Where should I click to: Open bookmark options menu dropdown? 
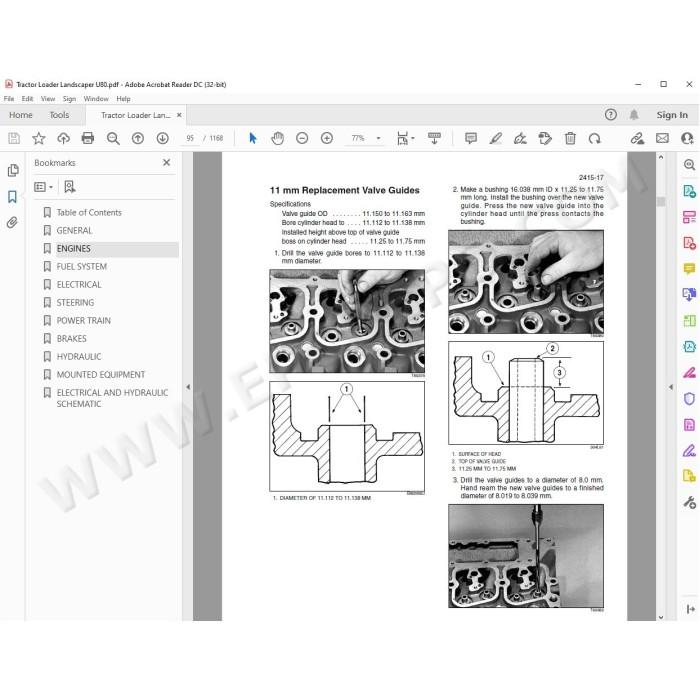pos(44,187)
